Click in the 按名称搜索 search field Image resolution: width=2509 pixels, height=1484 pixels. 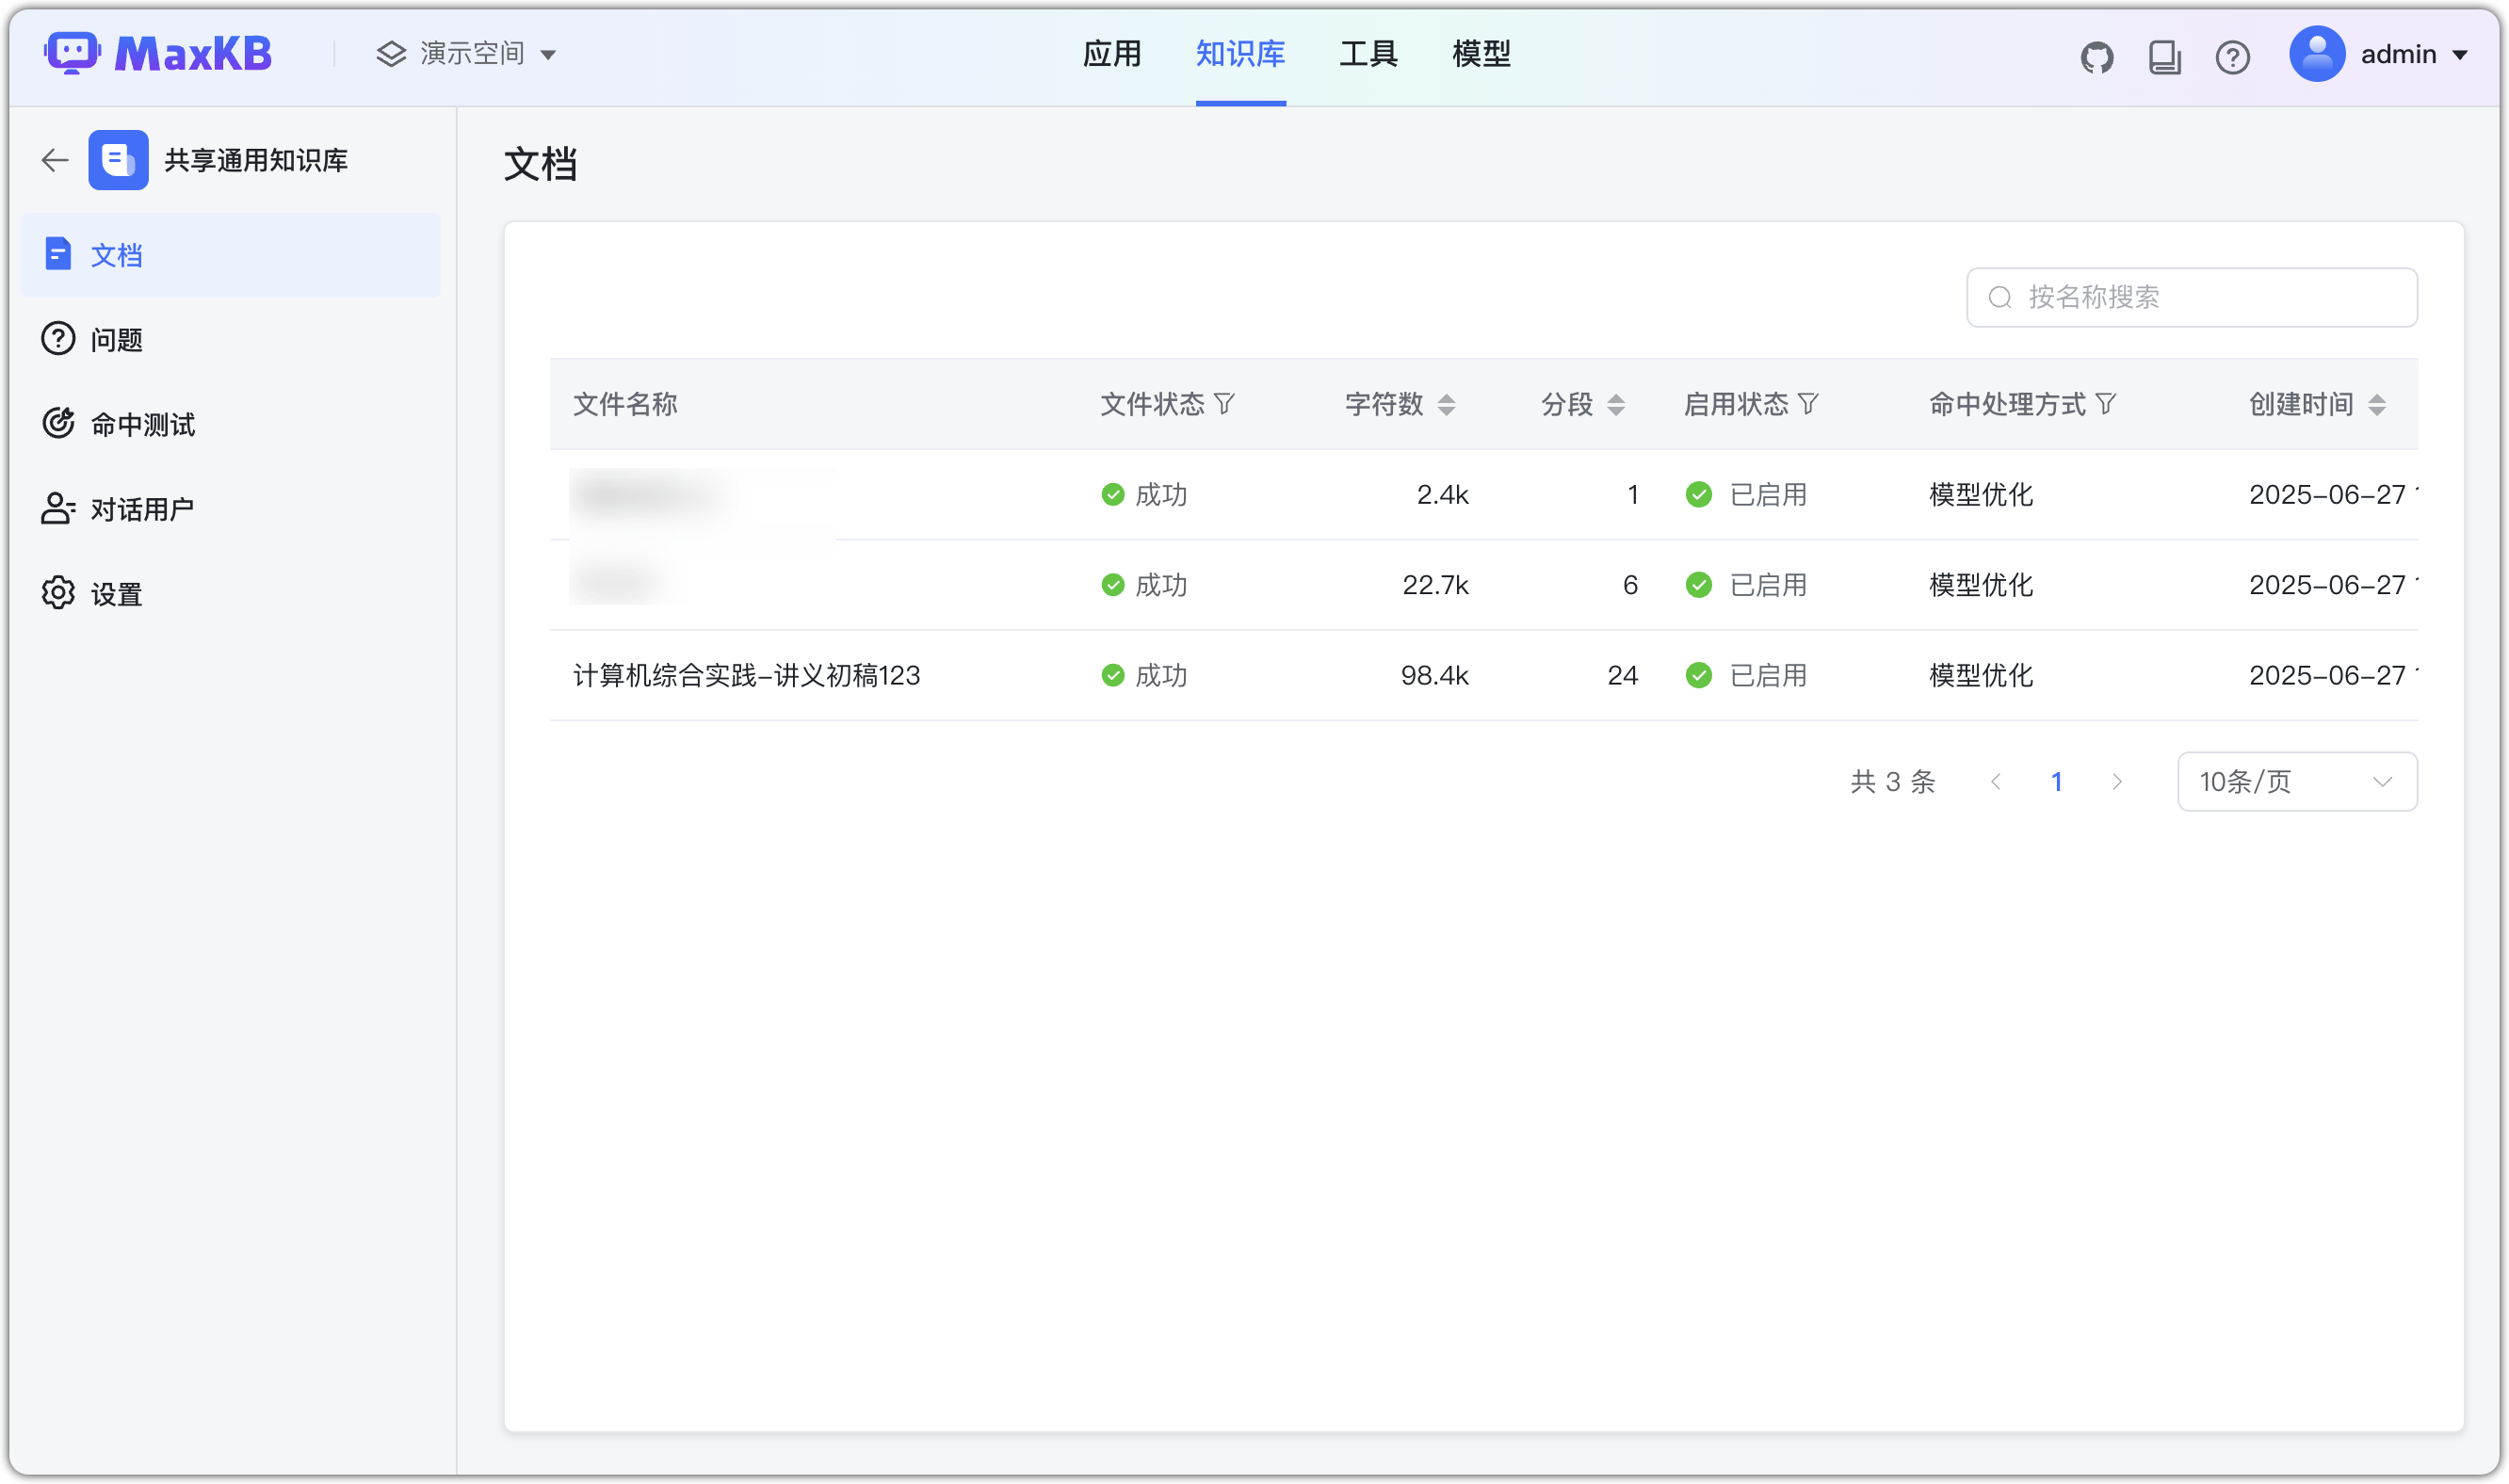2191,297
